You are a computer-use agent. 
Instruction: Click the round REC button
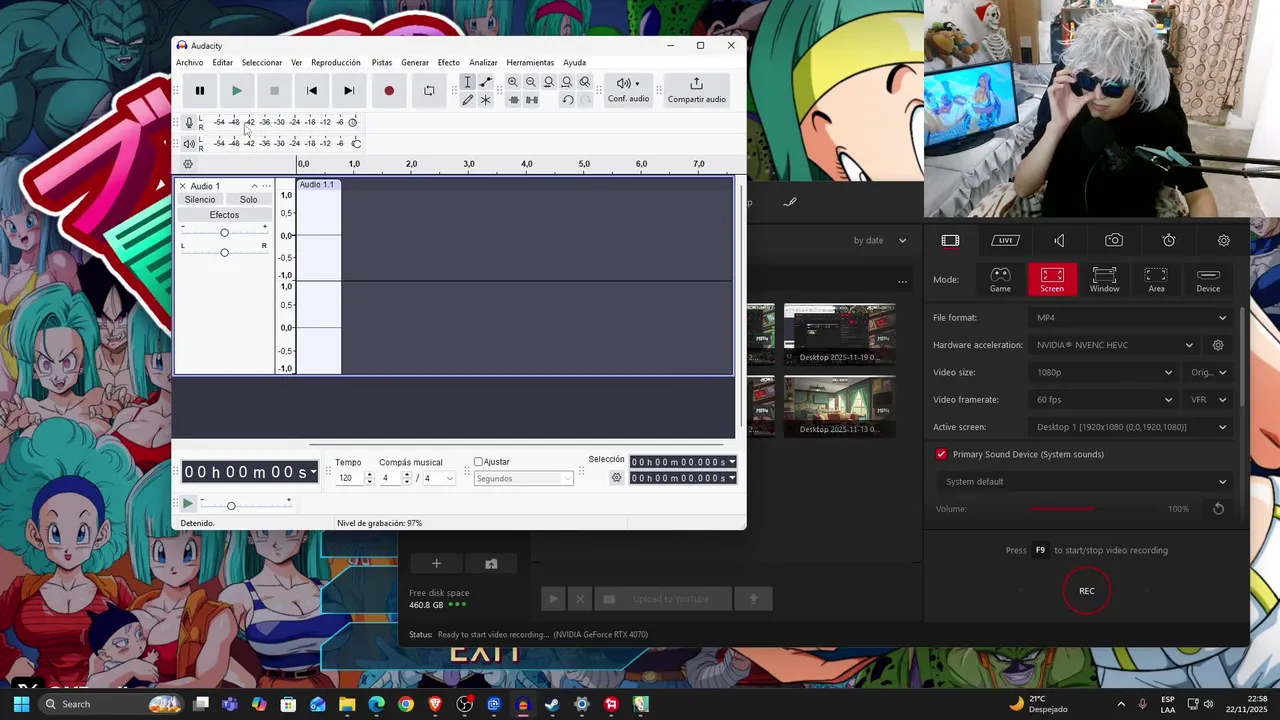pyautogui.click(x=1087, y=591)
